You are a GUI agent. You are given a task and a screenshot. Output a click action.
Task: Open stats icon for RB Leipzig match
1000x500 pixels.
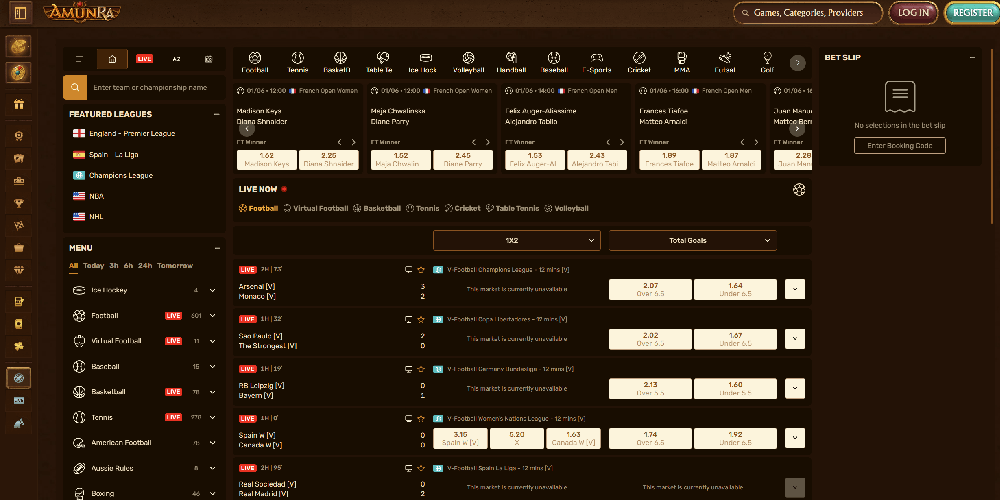coord(409,369)
